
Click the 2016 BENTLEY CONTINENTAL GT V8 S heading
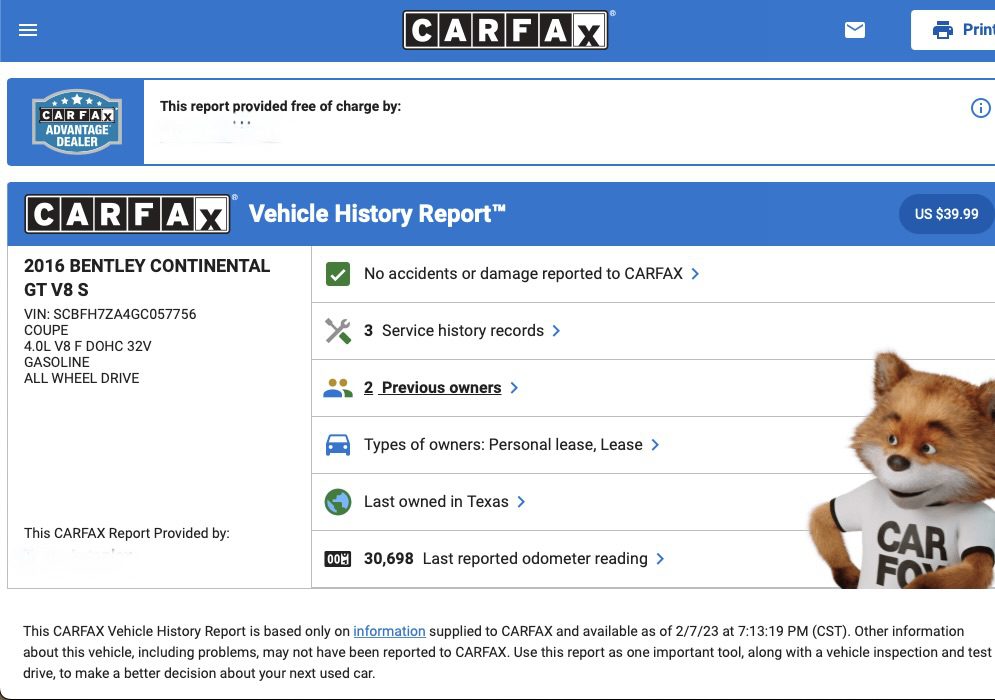[x=147, y=277]
